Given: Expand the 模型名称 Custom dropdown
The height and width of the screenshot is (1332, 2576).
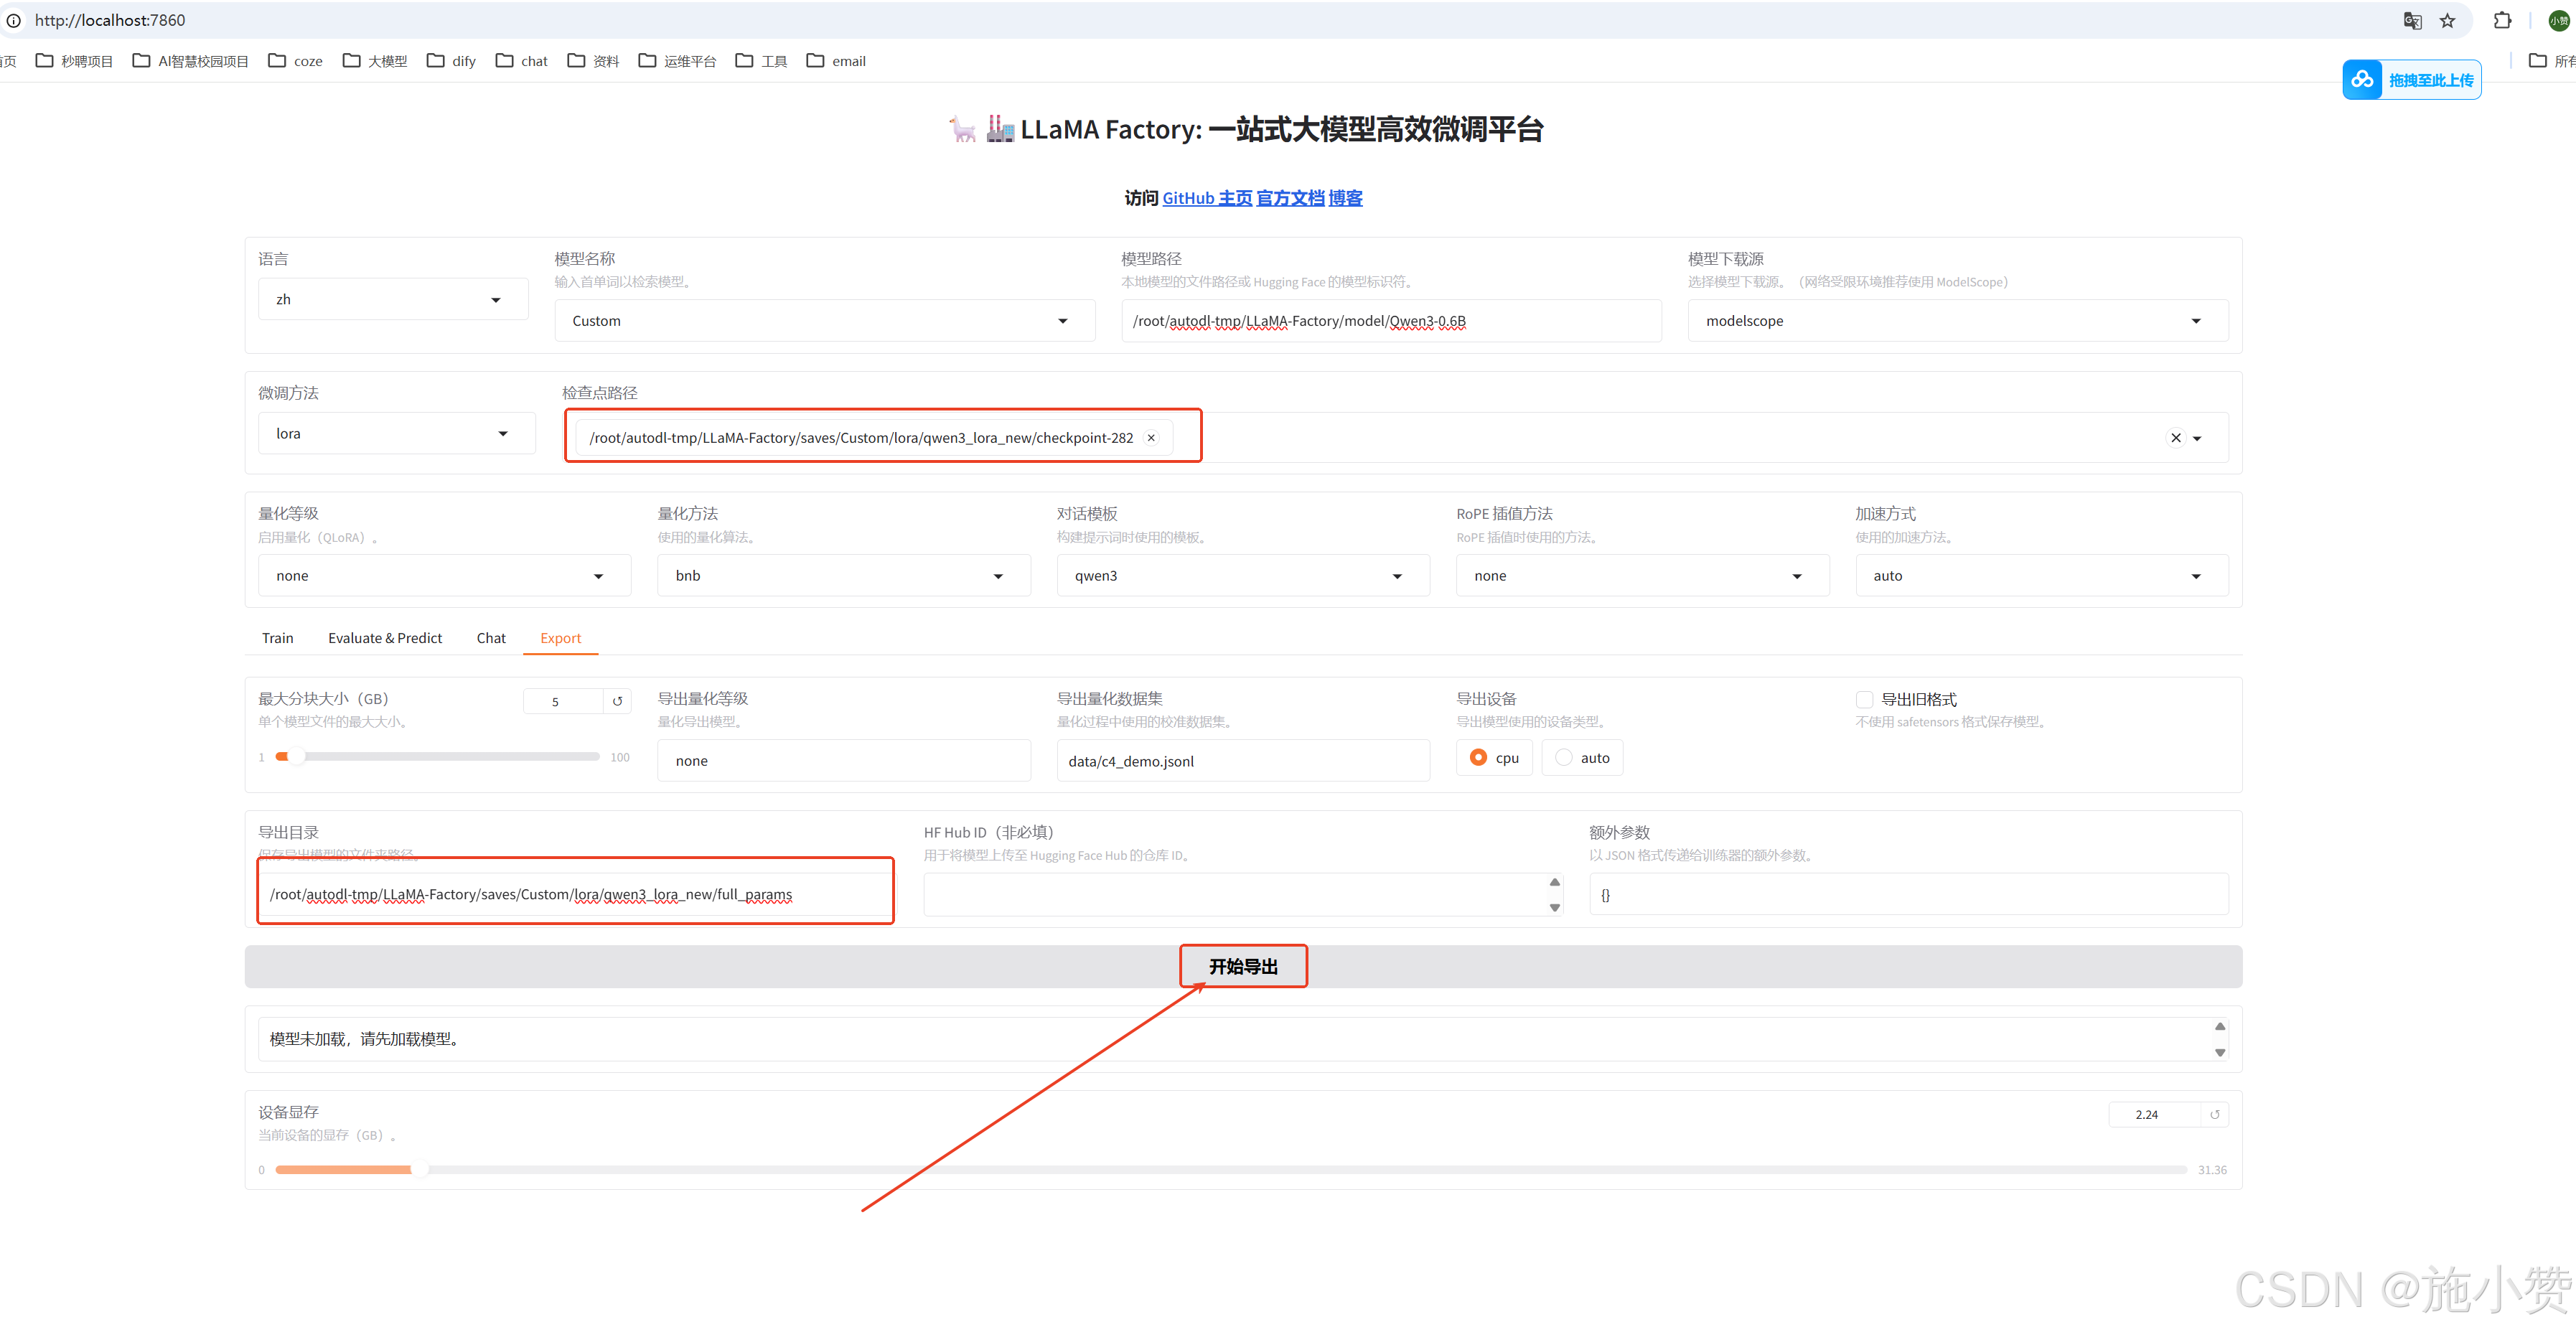Looking at the screenshot, I should (x=825, y=321).
